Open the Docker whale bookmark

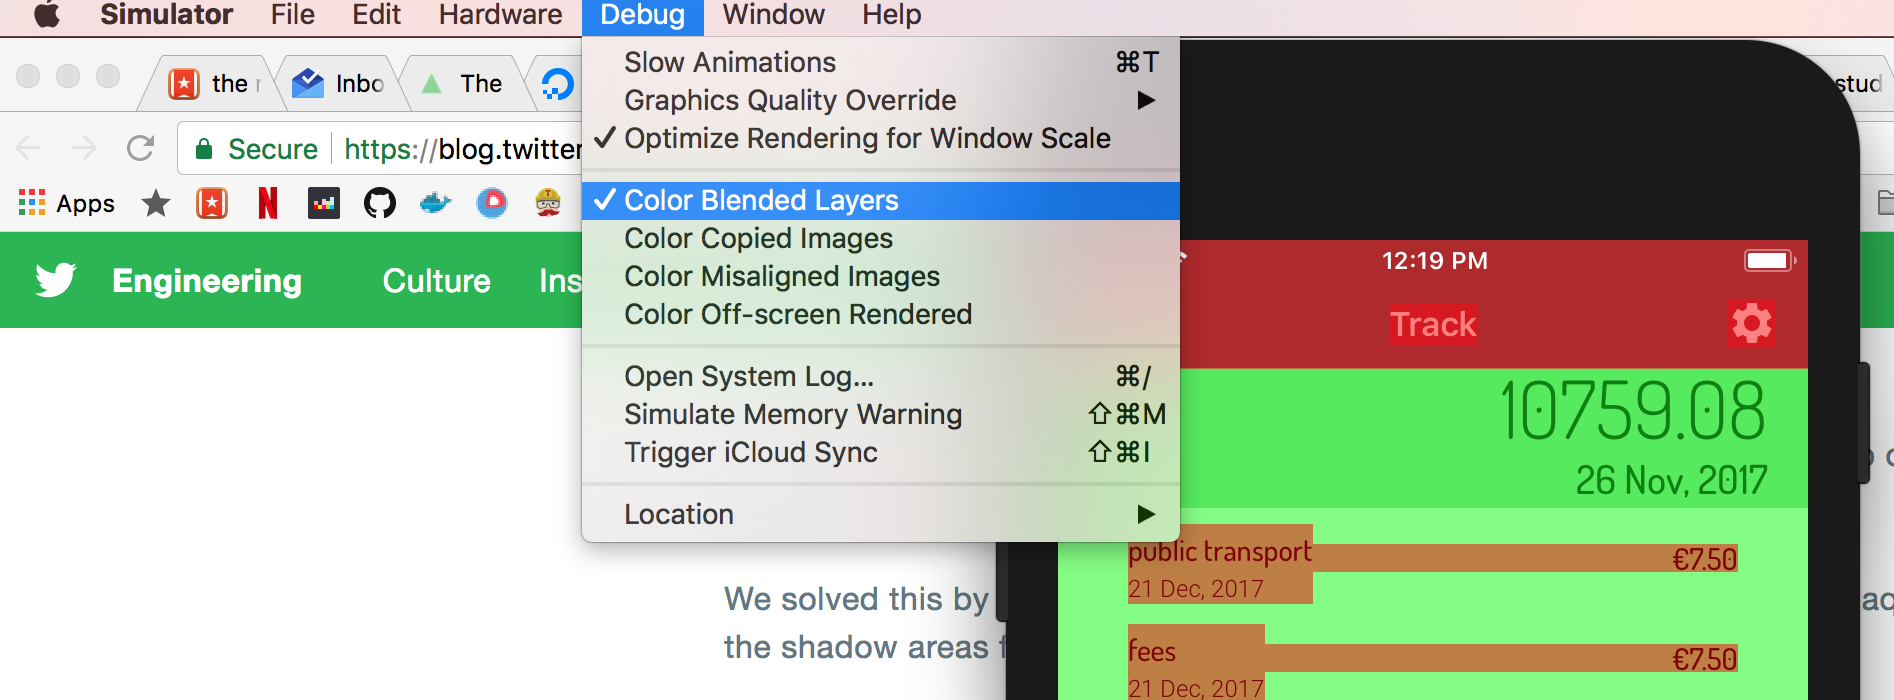pyautogui.click(x=435, y=203)
